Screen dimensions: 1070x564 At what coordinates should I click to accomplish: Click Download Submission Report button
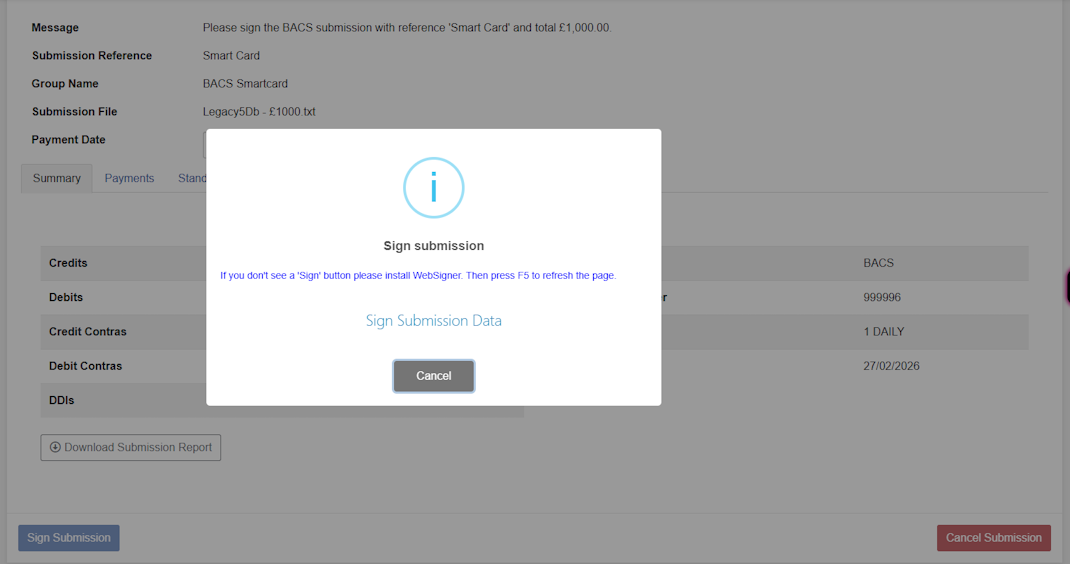coord(130,447)
